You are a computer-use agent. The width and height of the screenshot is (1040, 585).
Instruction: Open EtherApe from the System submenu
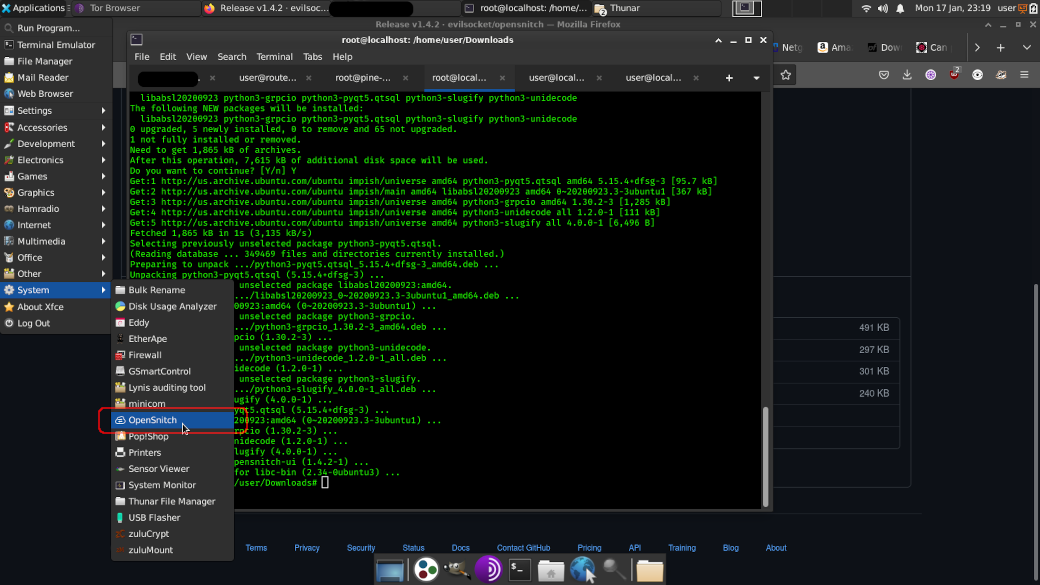pos(172,339)
